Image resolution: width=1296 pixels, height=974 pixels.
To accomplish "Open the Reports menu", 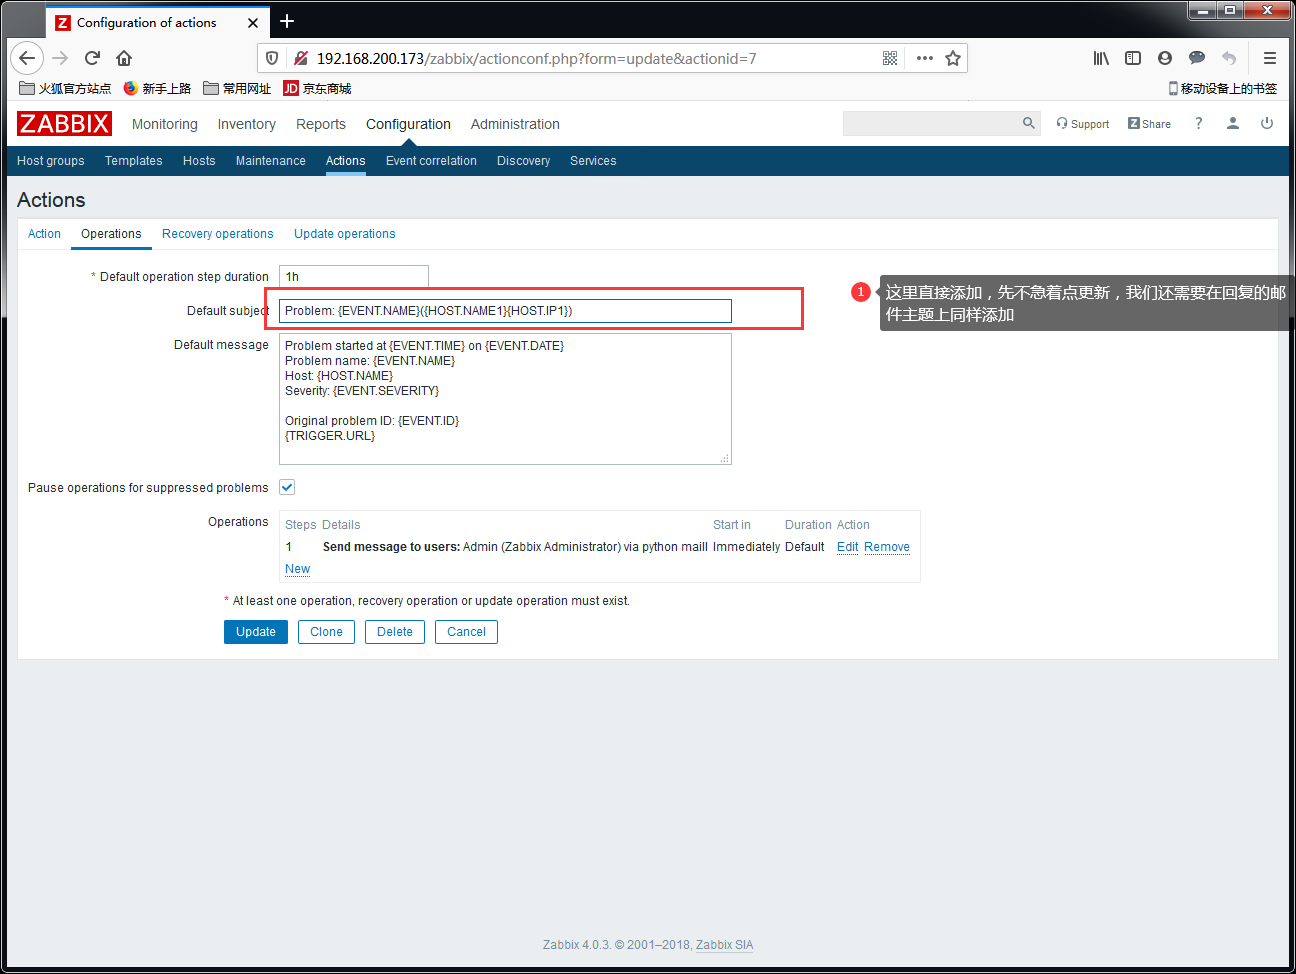I will [321, 124].
